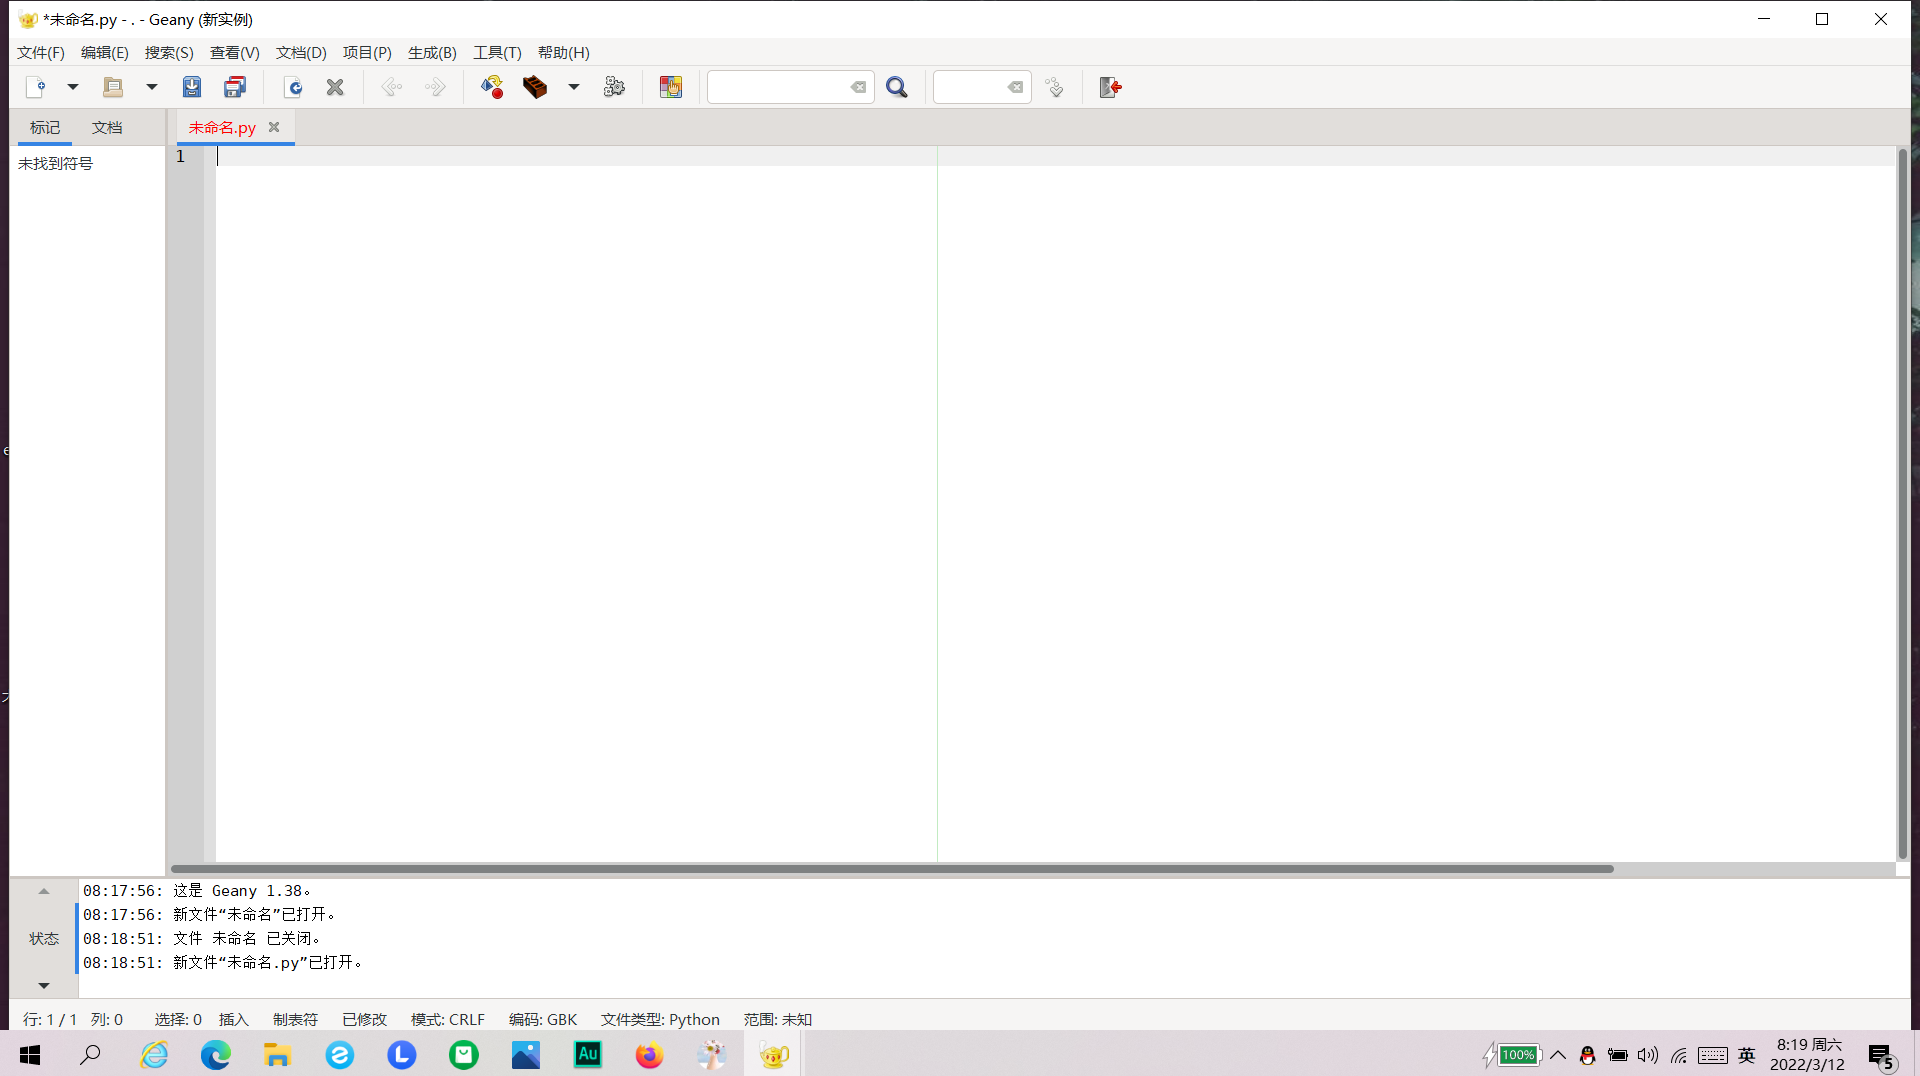The image size is (1920, 1076).
Task: Compile the current file
Action: click(x=491, y=87)
